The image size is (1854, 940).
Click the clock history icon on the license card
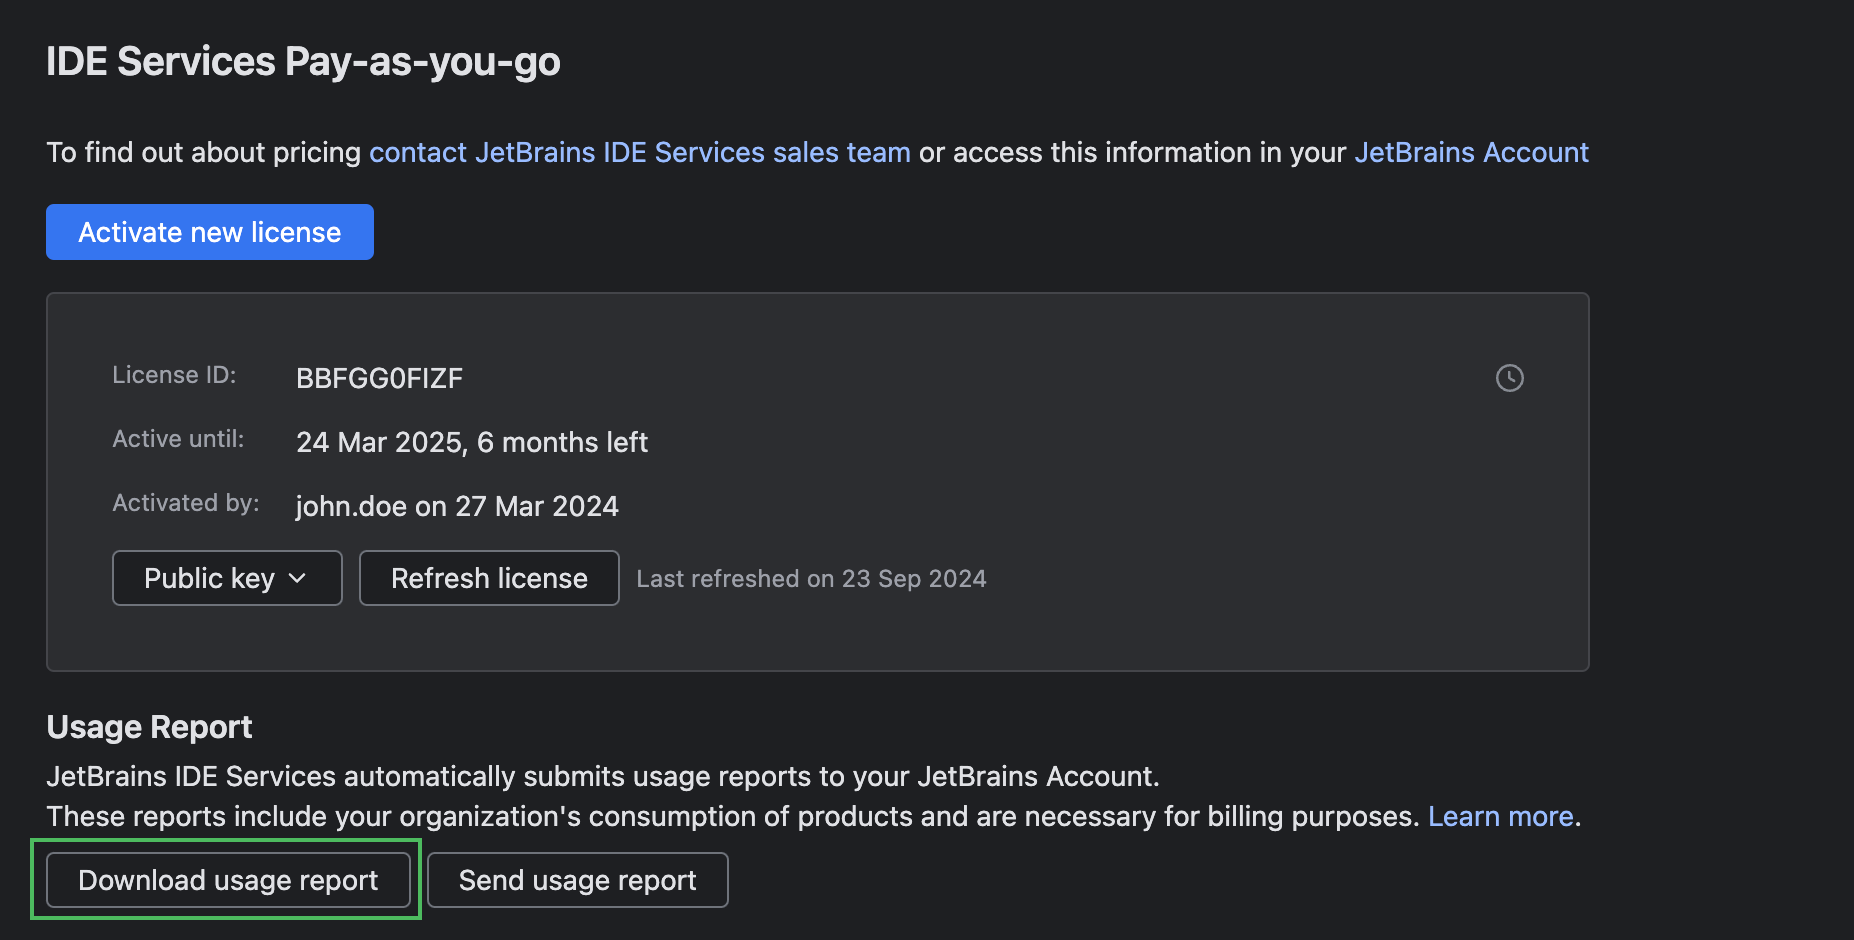[x=1510, y=378]
